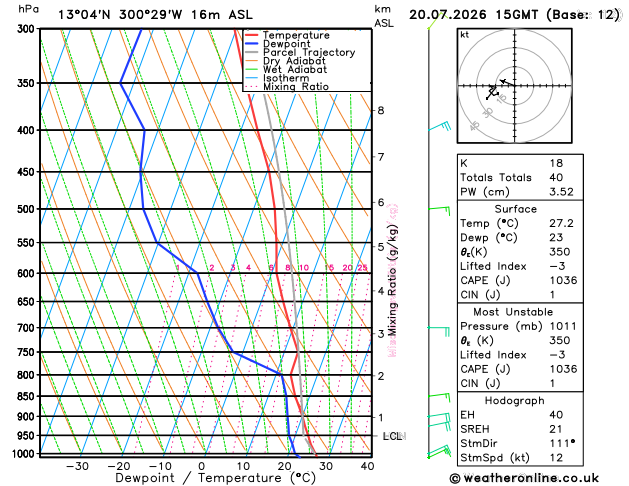Click the red Temperature line sample in legend
The image size is (629, 486).
[x=252, y=35]
